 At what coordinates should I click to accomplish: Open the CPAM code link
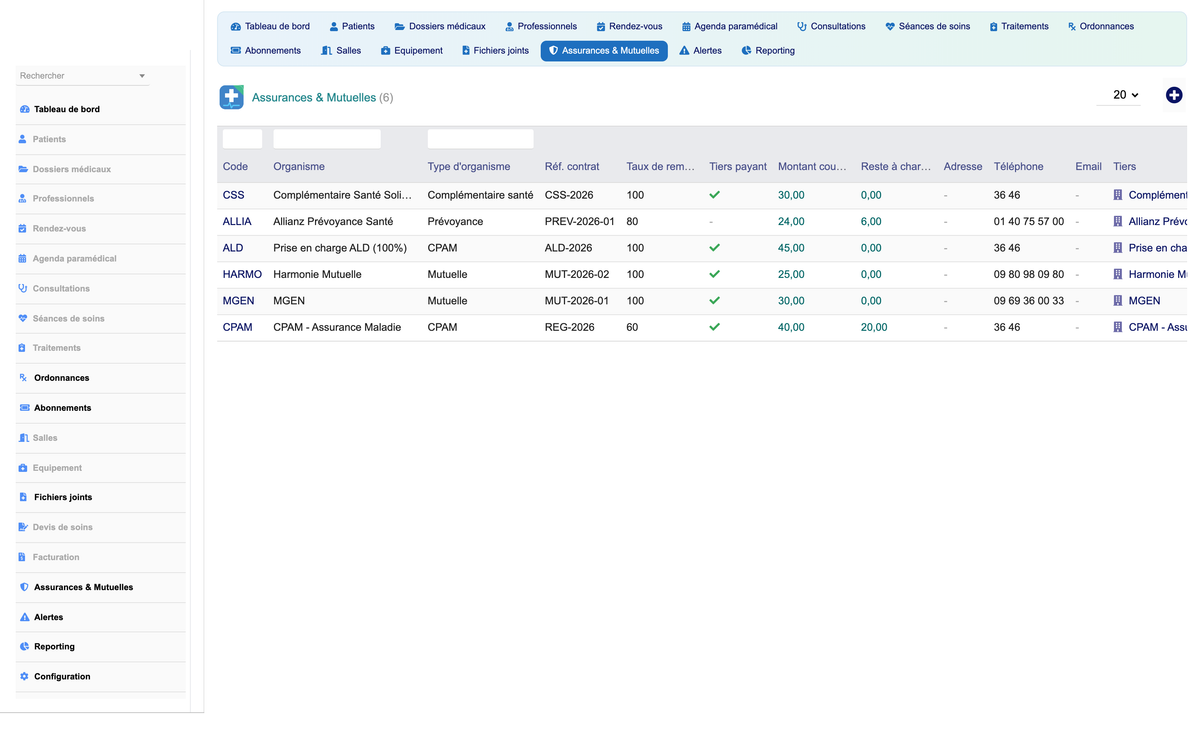tap(237, 327)
